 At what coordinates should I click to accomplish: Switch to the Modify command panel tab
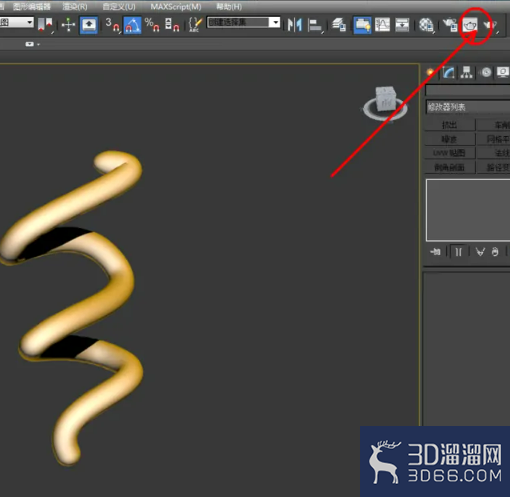[x=449, y=72]
